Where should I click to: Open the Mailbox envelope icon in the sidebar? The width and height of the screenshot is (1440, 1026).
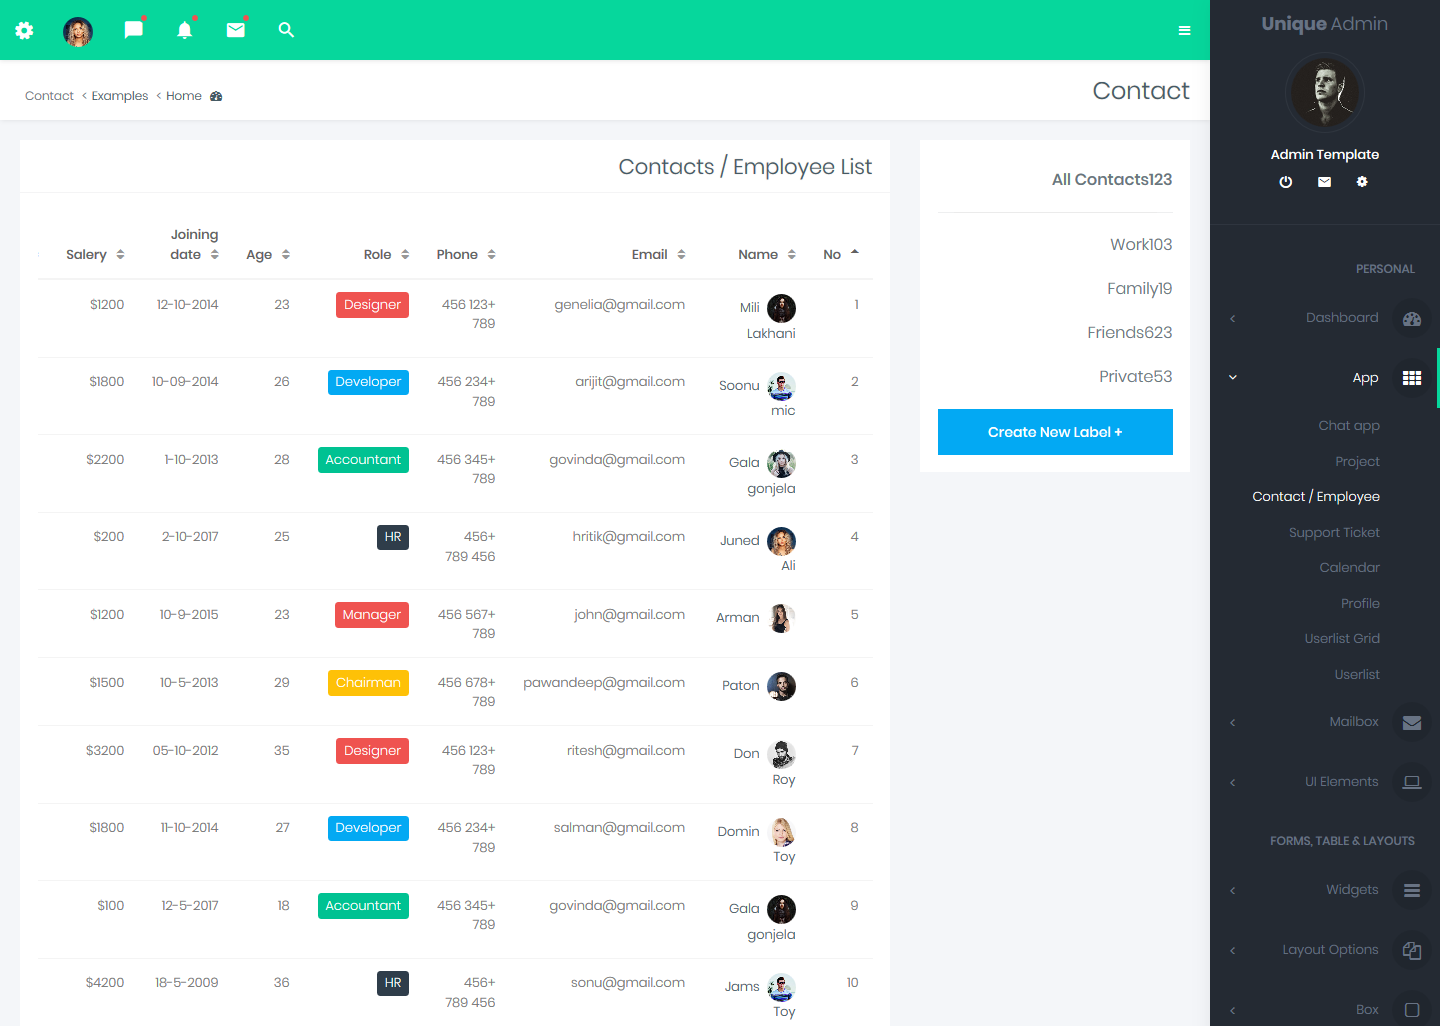1411,722
